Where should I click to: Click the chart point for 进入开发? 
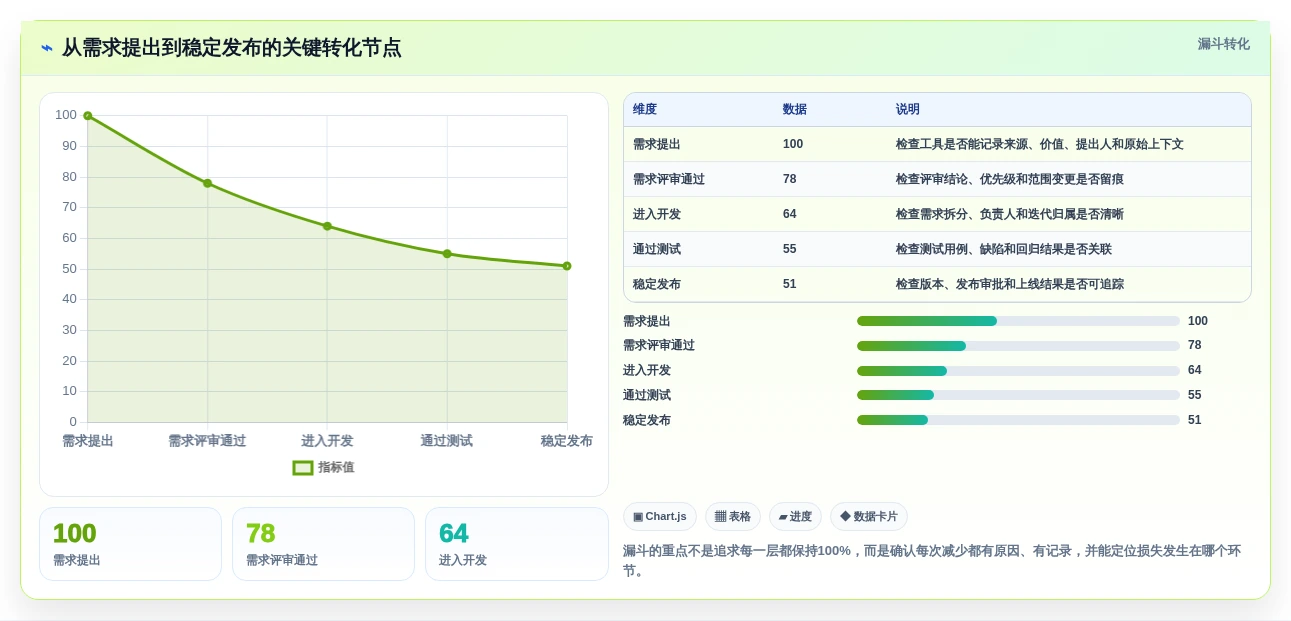pos(327,226)
